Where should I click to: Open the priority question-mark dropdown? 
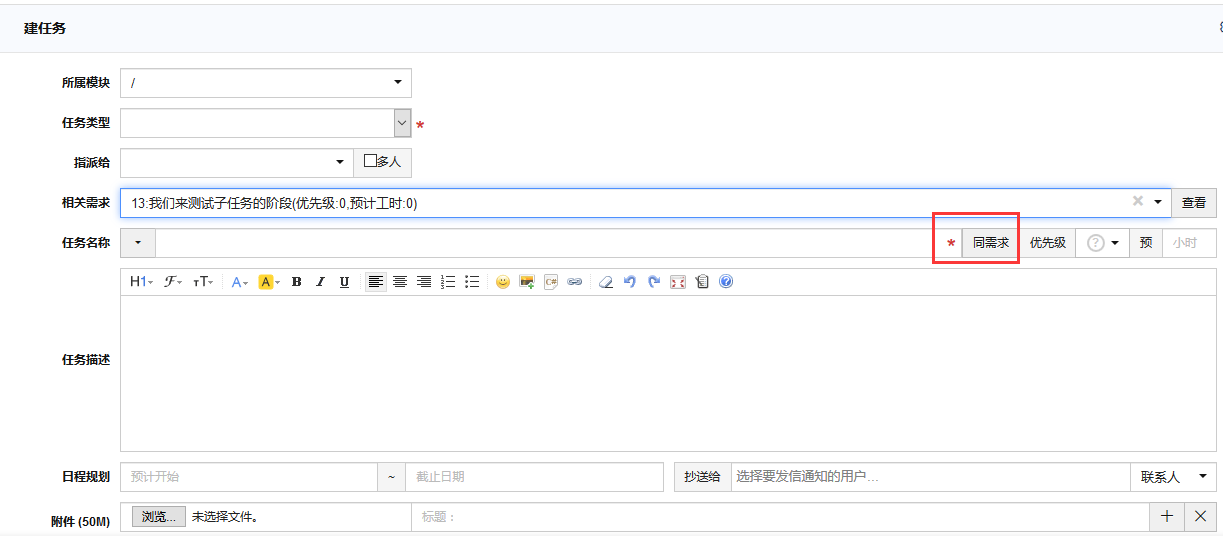tap(1103, 243)
